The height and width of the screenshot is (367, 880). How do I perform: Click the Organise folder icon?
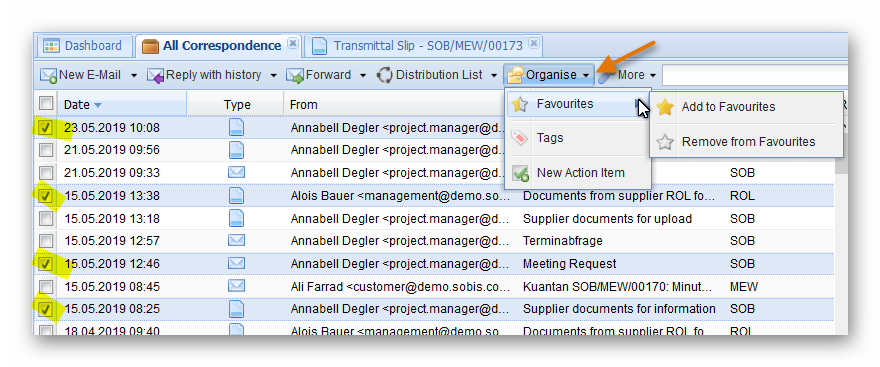(515, 76)
